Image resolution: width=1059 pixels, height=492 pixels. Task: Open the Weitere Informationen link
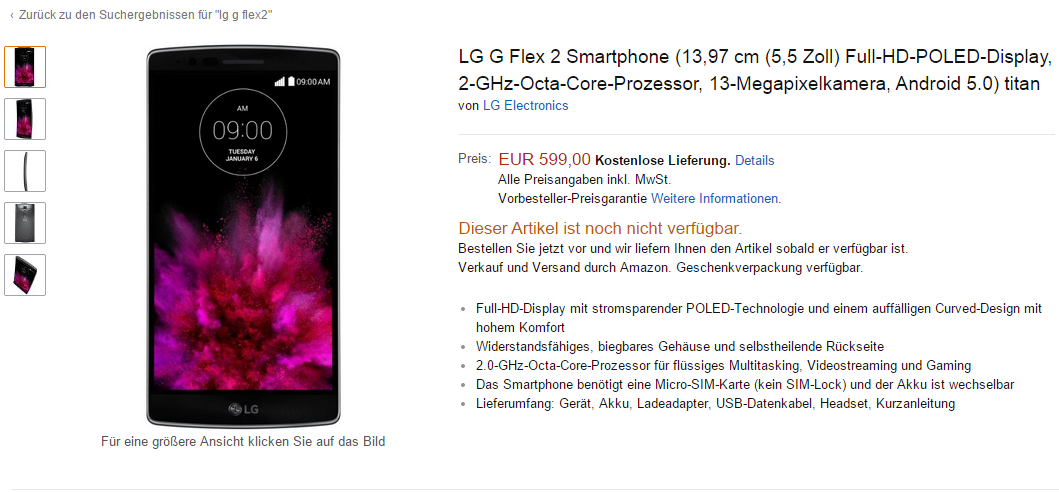click(x=715, y=199)
